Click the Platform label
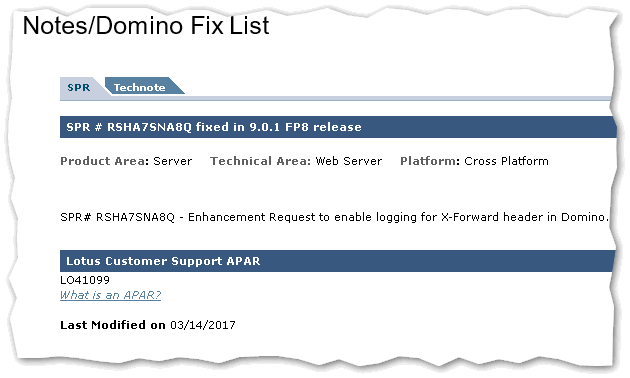The image size is (630, 378). point(430,161)
